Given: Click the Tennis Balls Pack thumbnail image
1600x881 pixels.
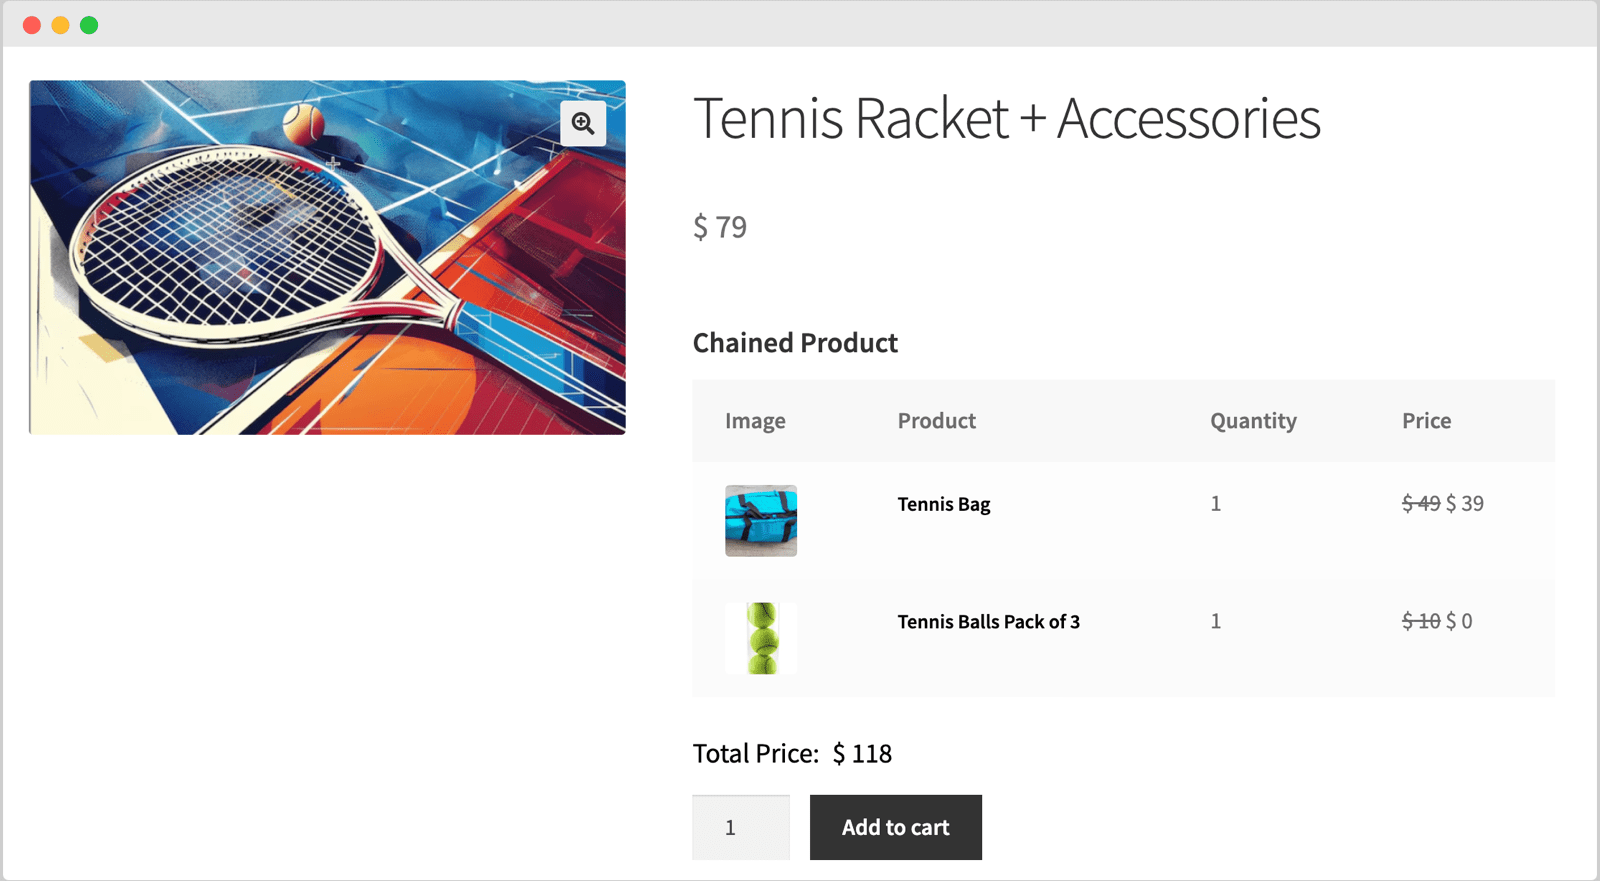Looking at the screenshot, I should (x=760, y=637).
